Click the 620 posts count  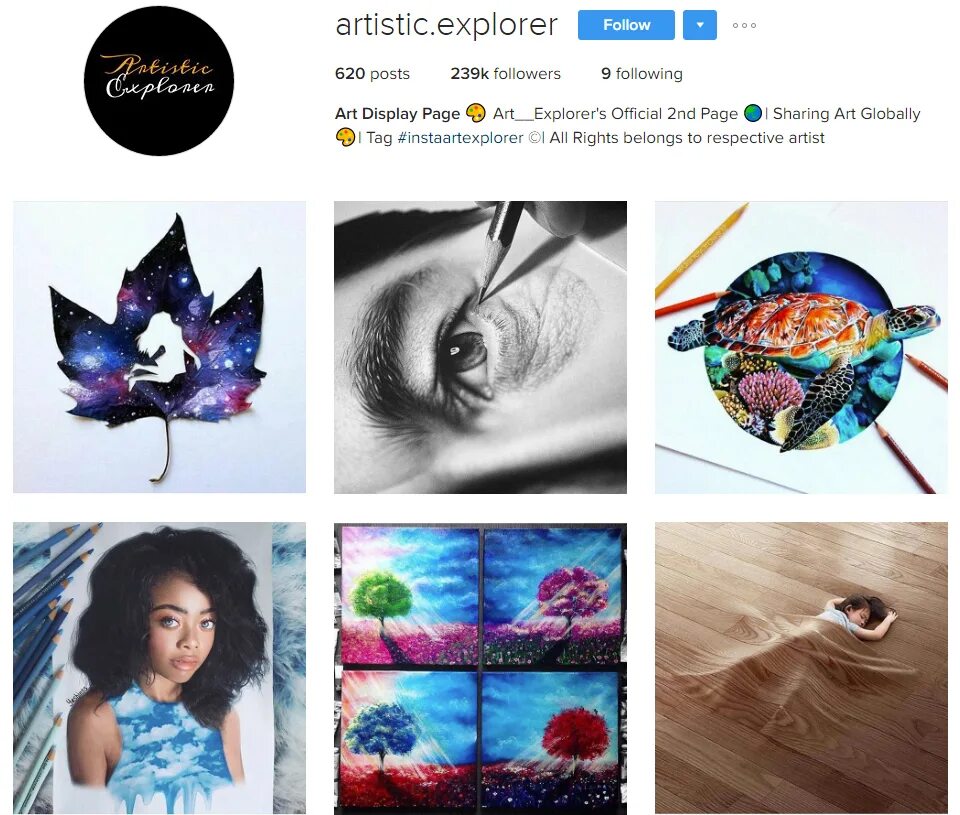point(372,73)
